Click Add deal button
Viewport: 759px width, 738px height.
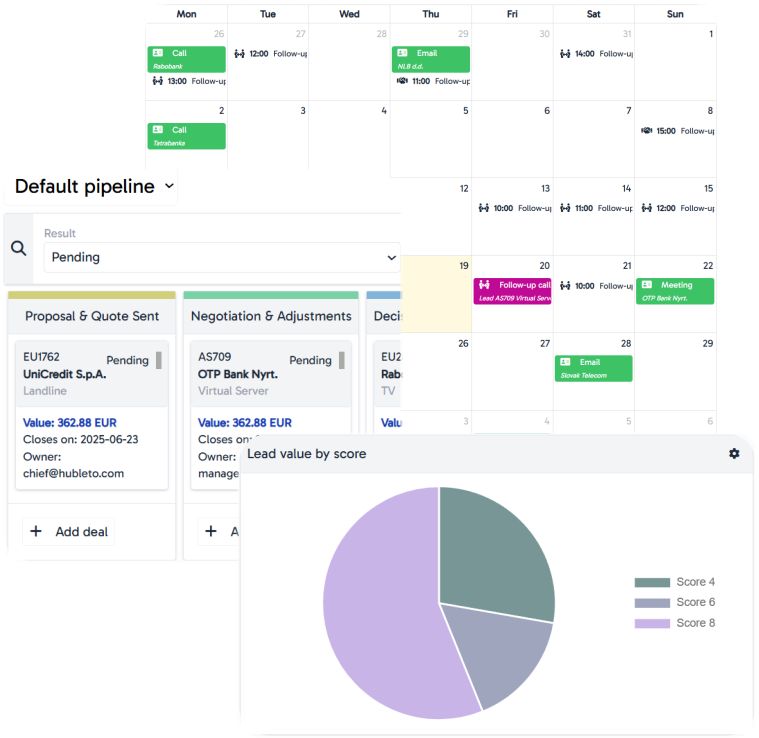coord(69,531)
